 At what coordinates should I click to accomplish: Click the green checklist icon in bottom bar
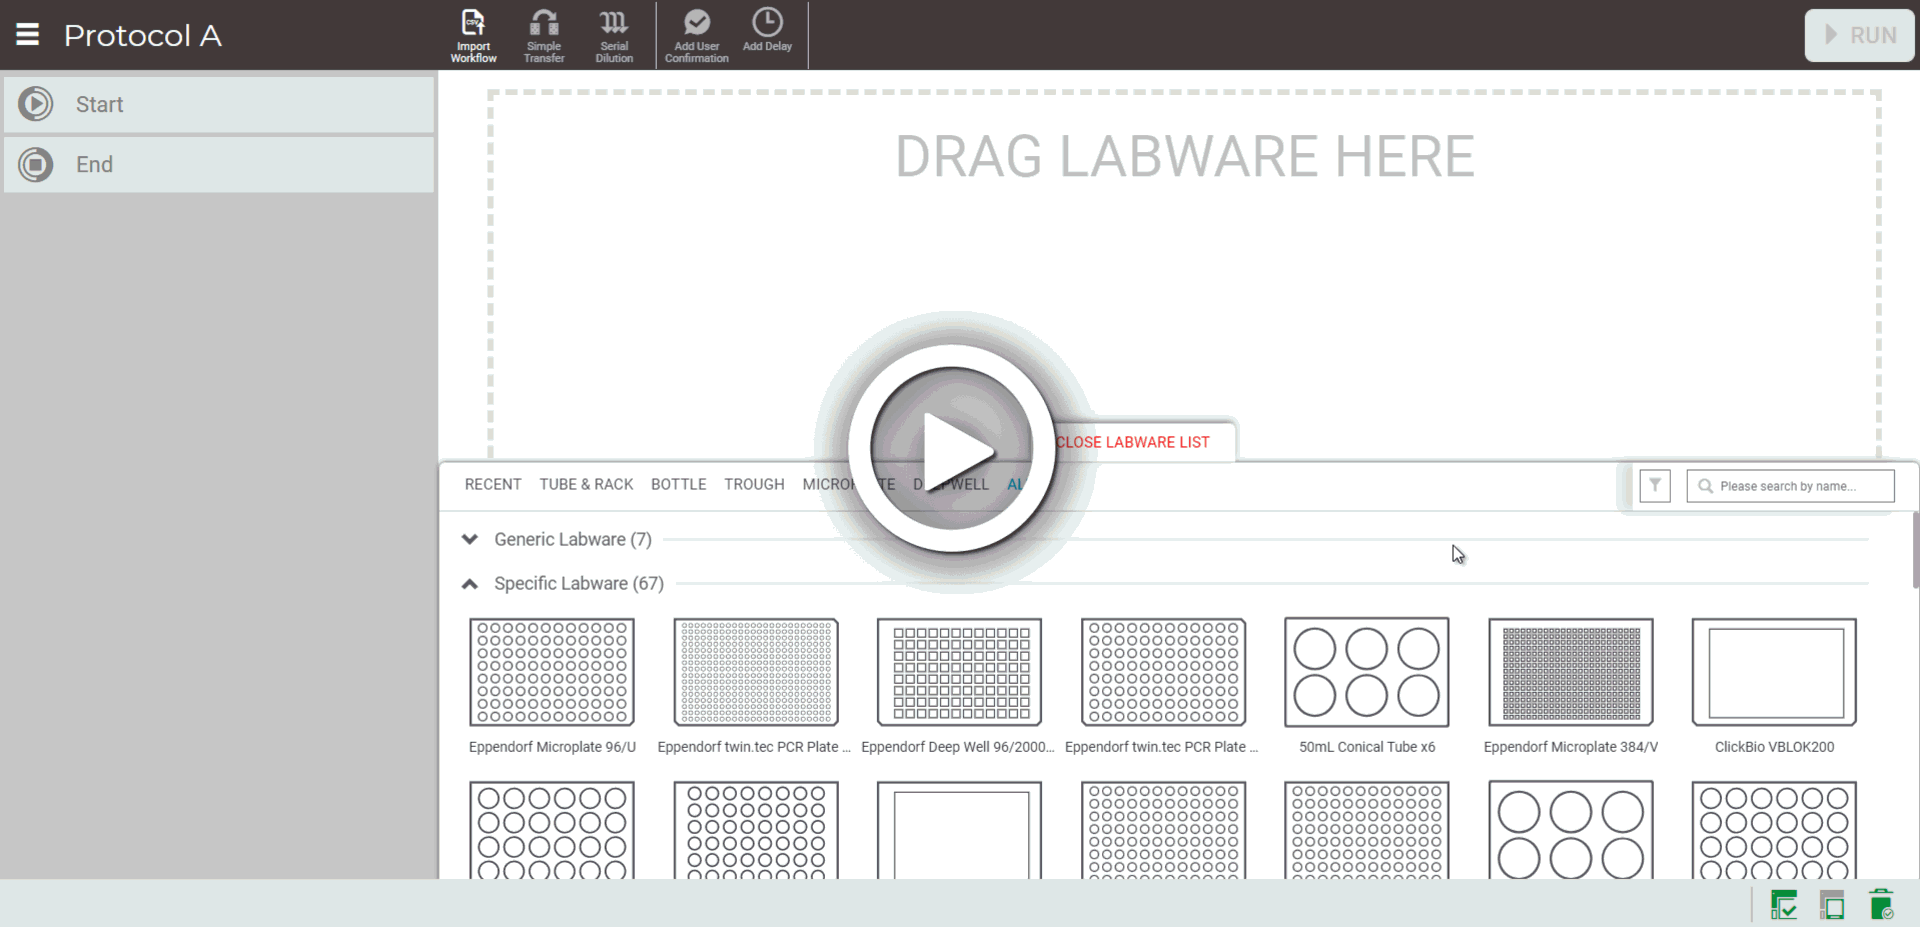pyautogui.click(x=1783, y=905)
